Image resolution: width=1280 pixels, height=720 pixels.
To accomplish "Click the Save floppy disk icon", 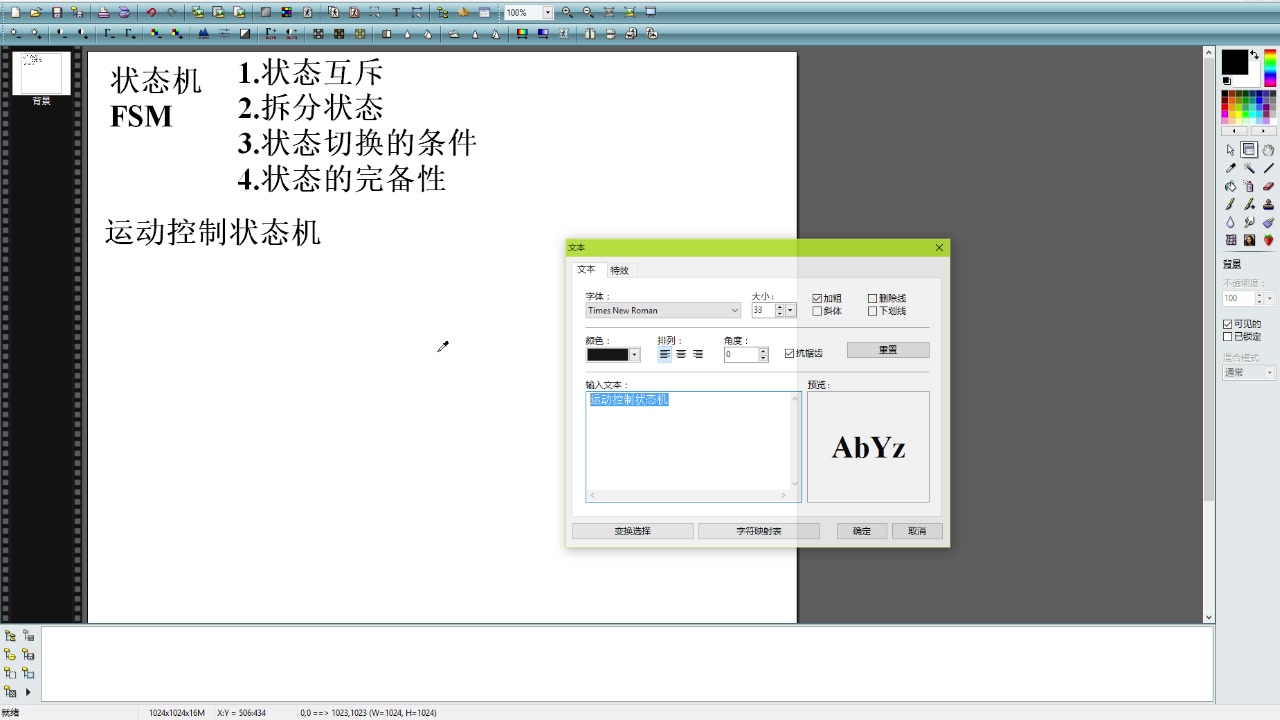I will click(x=57, y=12).
